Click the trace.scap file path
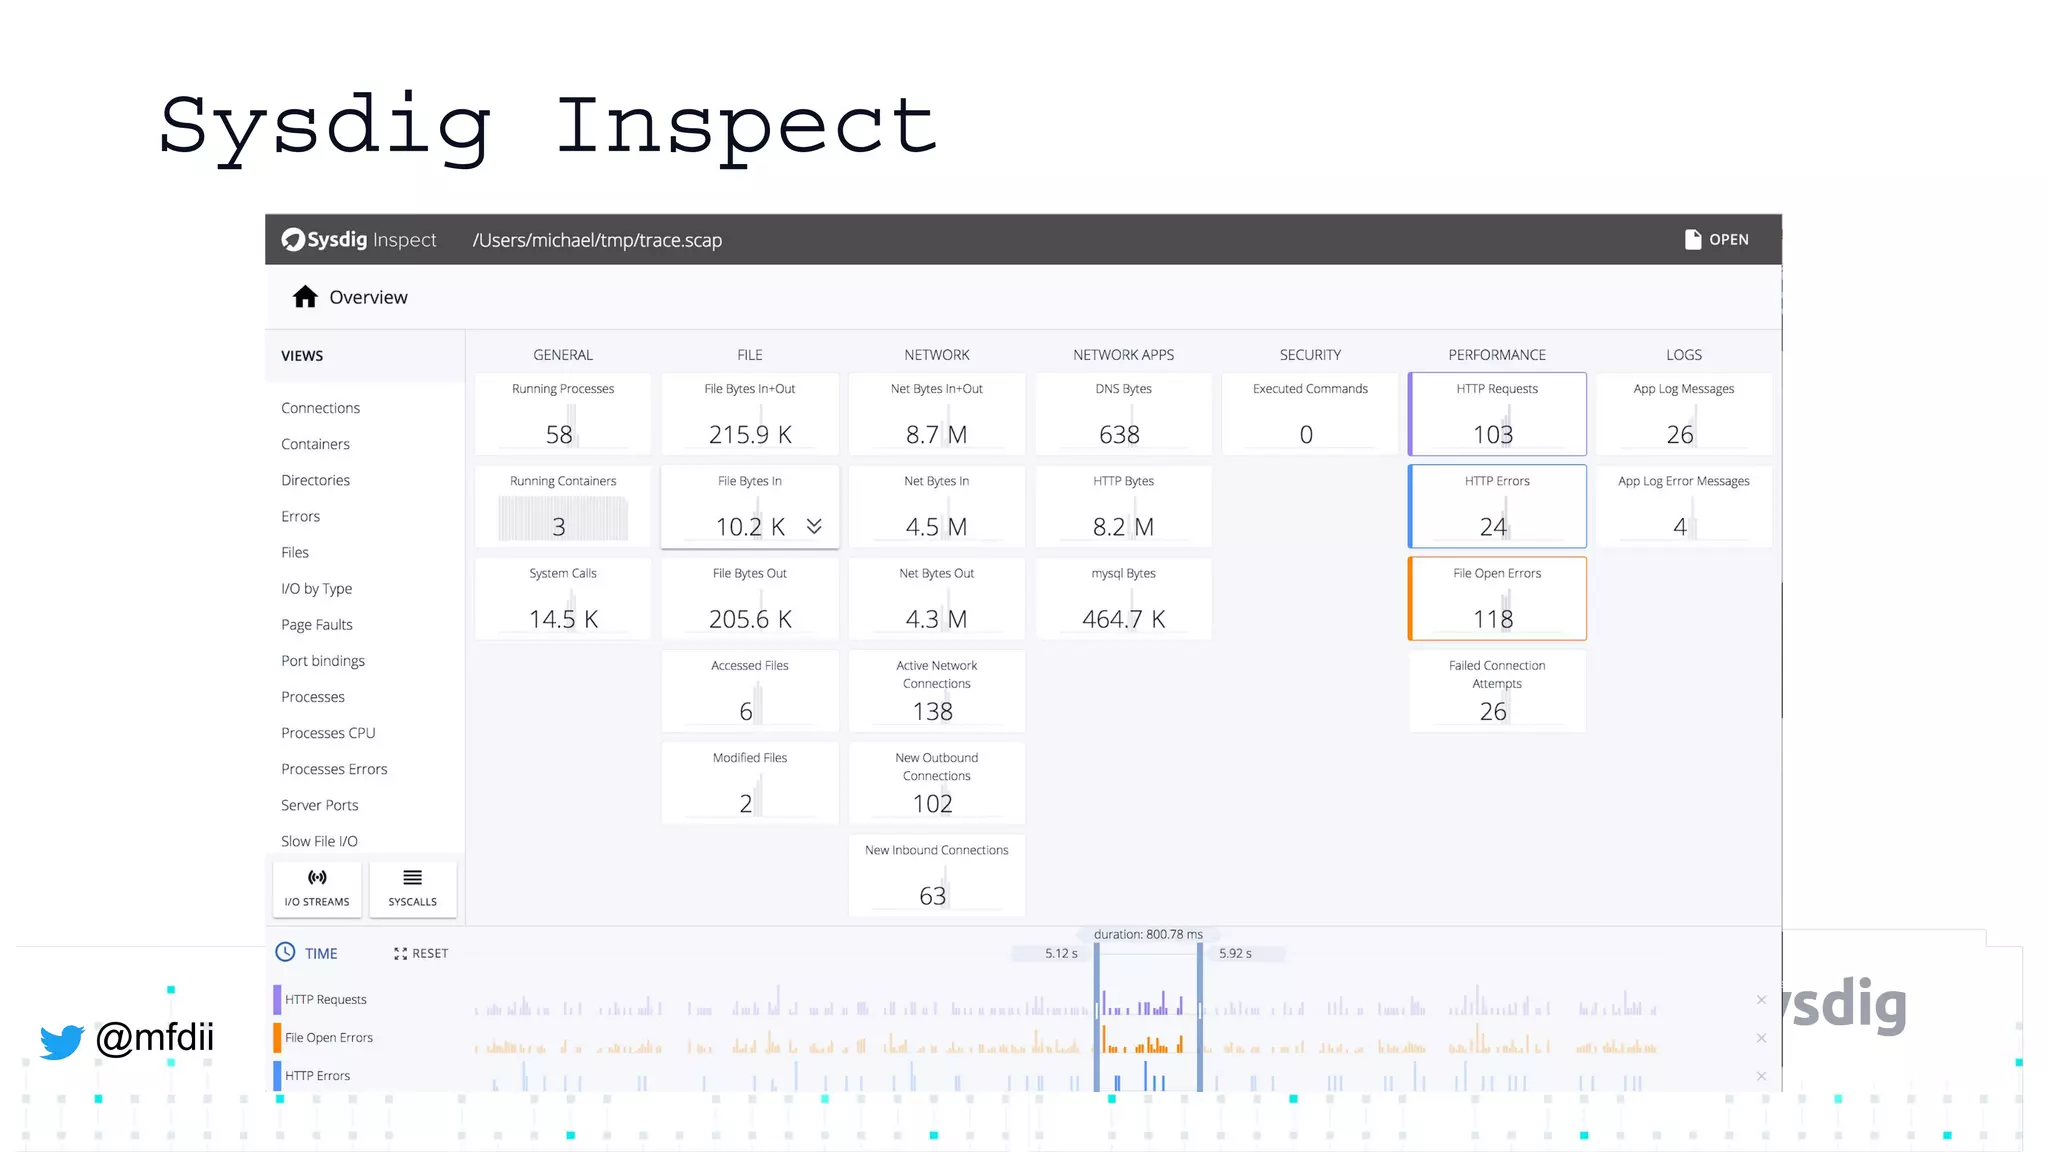2048x1152 pixels. pos(597,240)
